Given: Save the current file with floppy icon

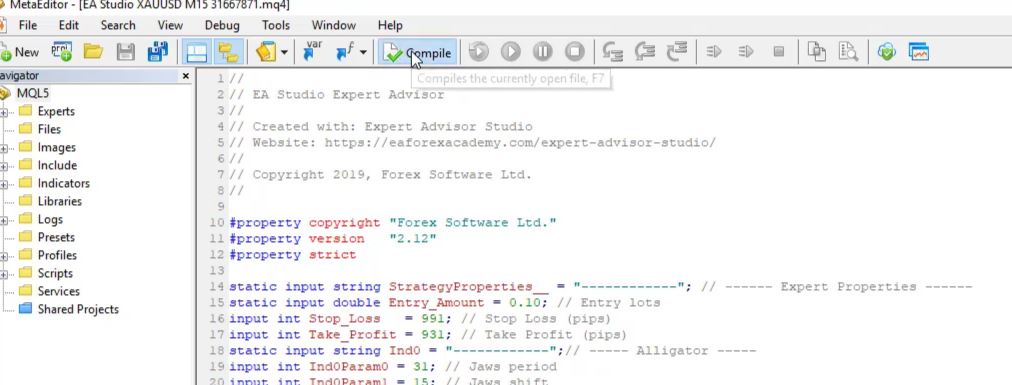Looking at the screenshot, I should (125, 52).
